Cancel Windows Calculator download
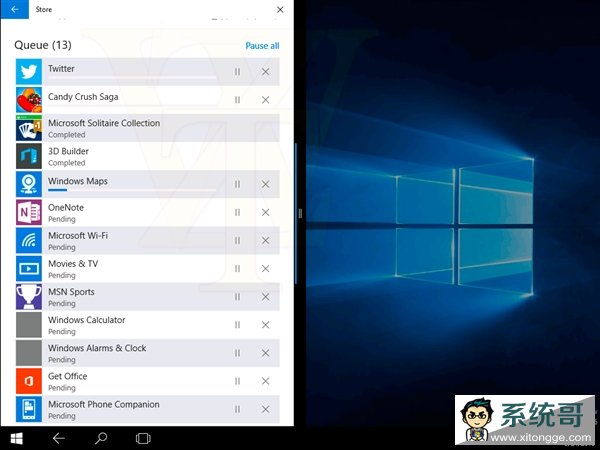The image size is (600, 450). (x=265, y=325)
